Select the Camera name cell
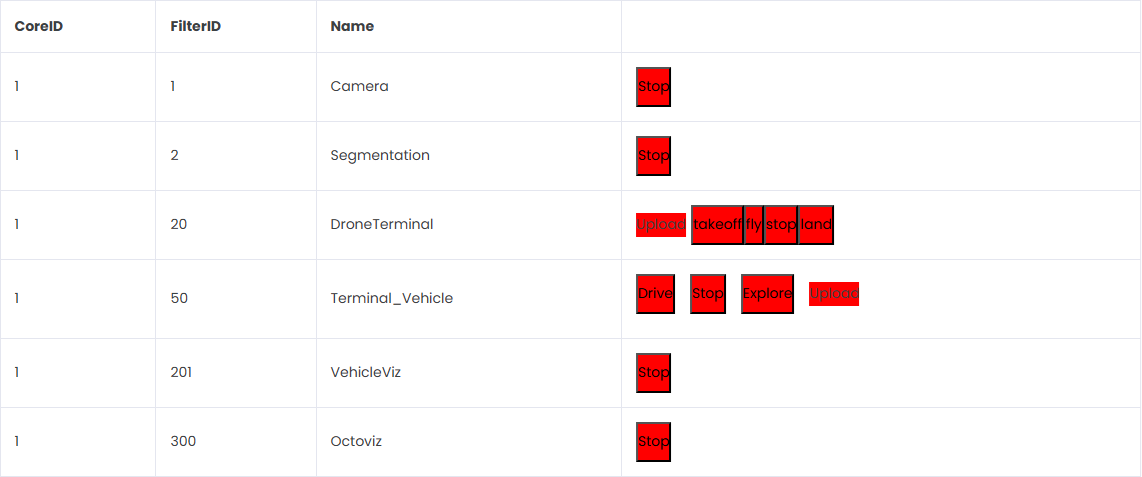 (359, 87)
